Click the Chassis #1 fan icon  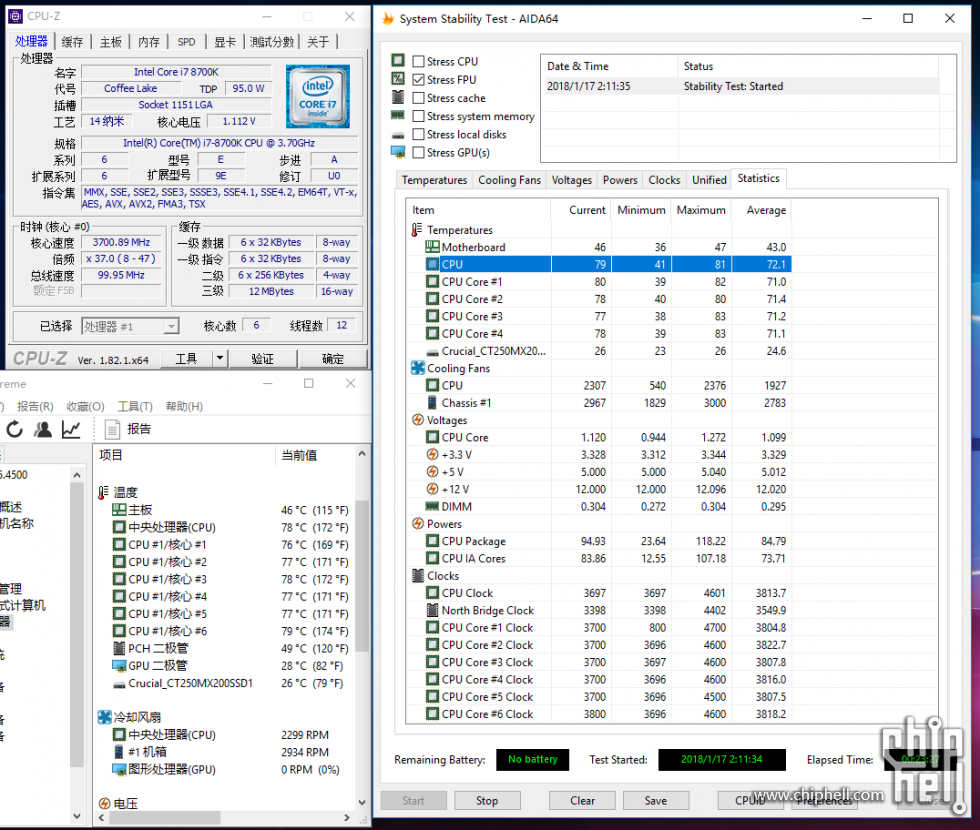point(432,402)
